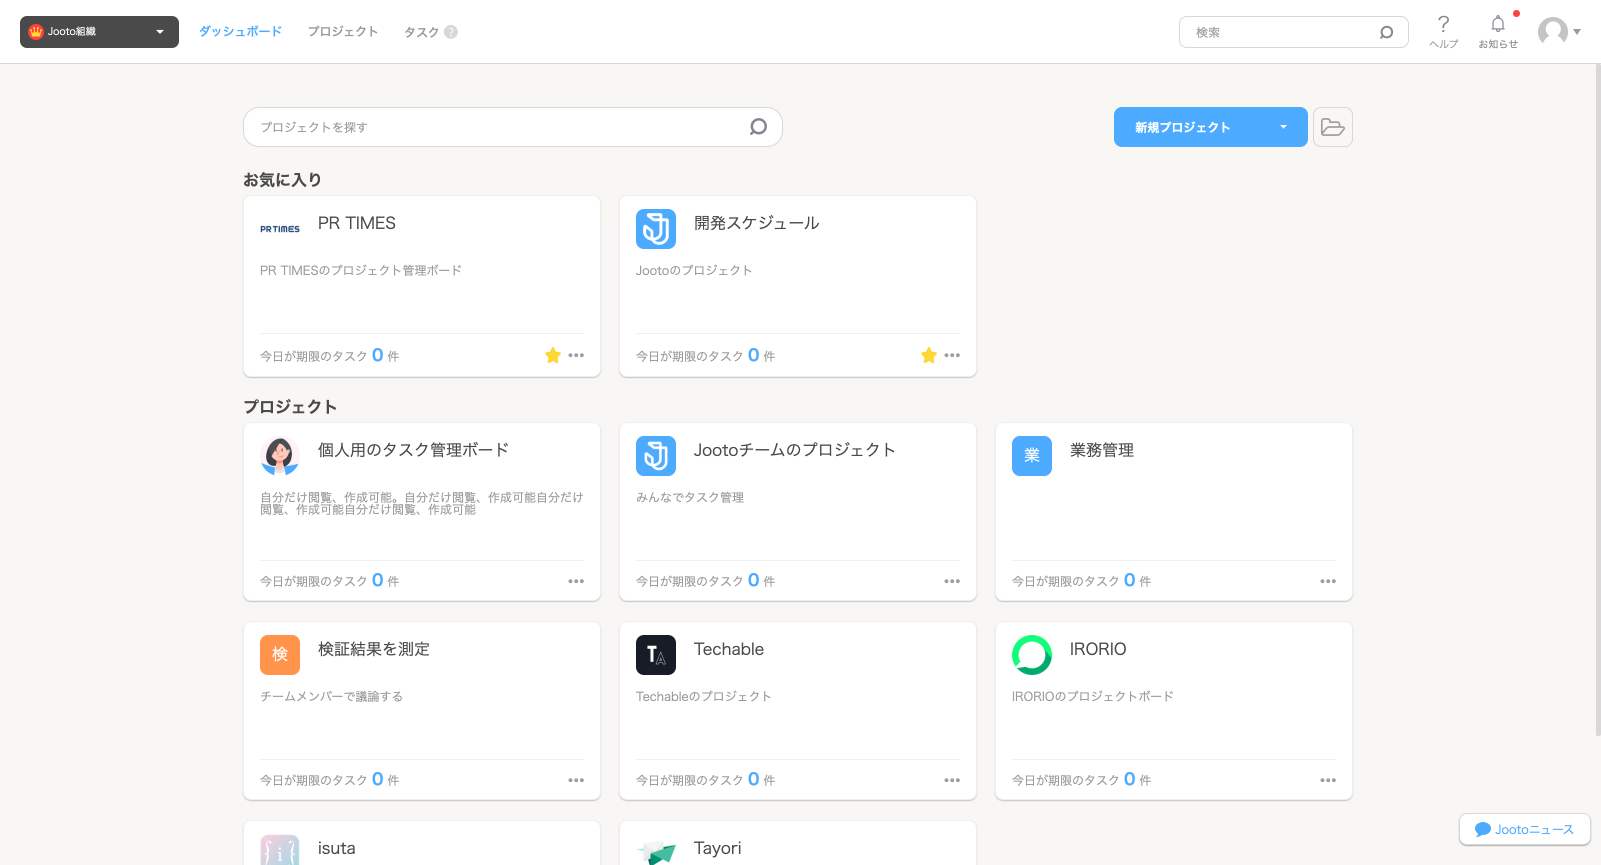1601x865 pixels.
Task: Unfavorite the PR TIMES project star
Action: point(552,356)
